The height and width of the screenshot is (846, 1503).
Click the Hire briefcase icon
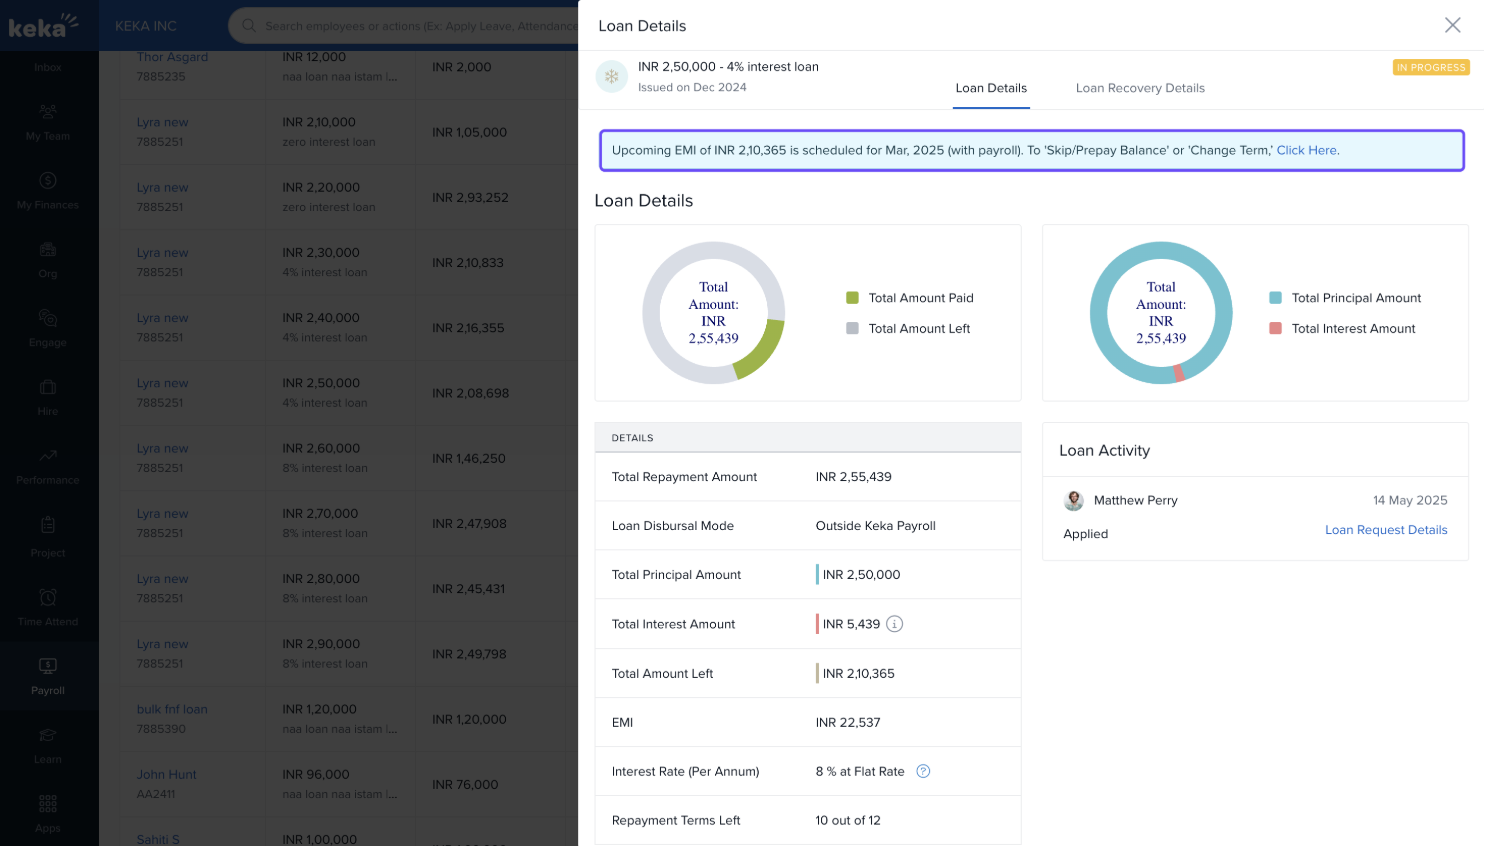48,387
